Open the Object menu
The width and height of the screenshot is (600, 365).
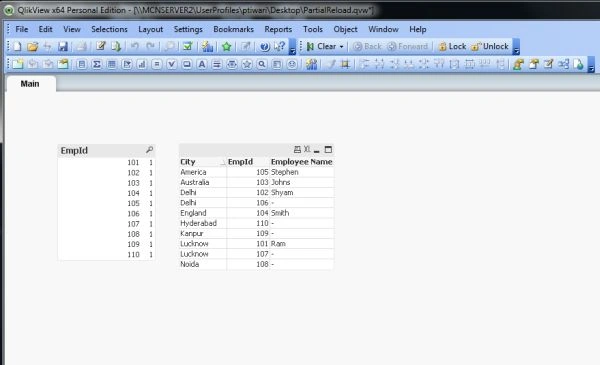coord(345,29)
